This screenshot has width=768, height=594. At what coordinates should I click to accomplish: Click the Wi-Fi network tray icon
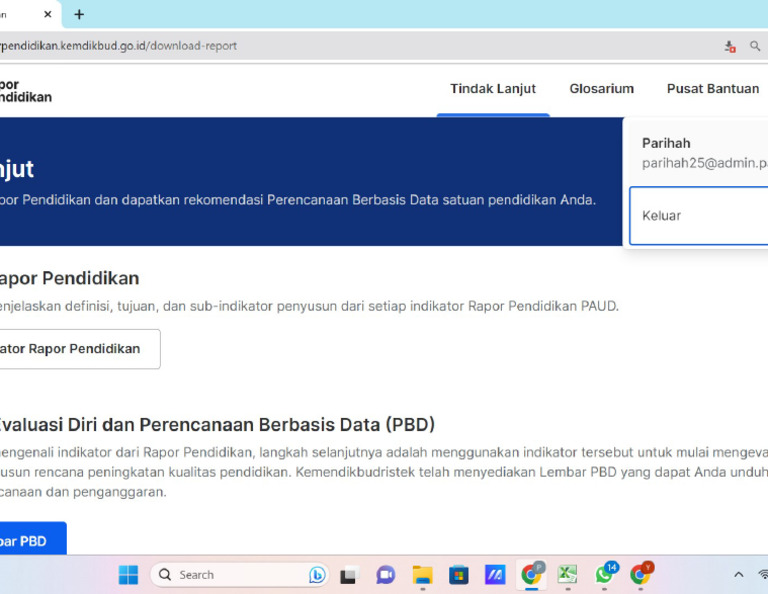pos(763,575)
